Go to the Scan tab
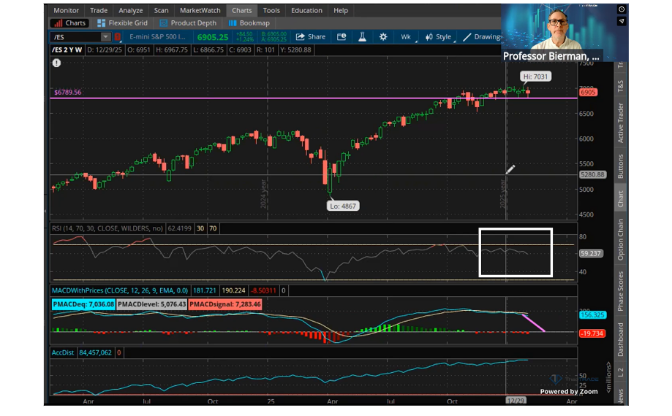The image size is (672, 416). tap(161, 10)
